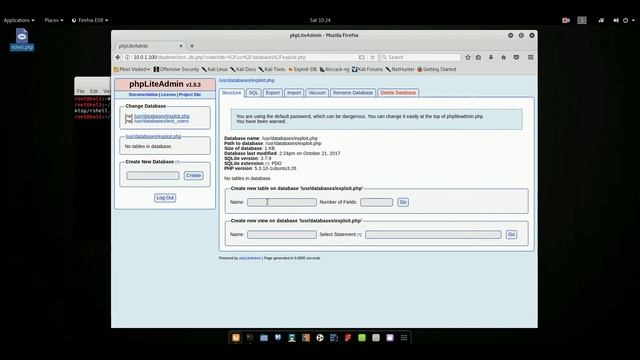Screen dimensions: 640x360
Task: Switch to the Export tab
Action: (273, 93)
